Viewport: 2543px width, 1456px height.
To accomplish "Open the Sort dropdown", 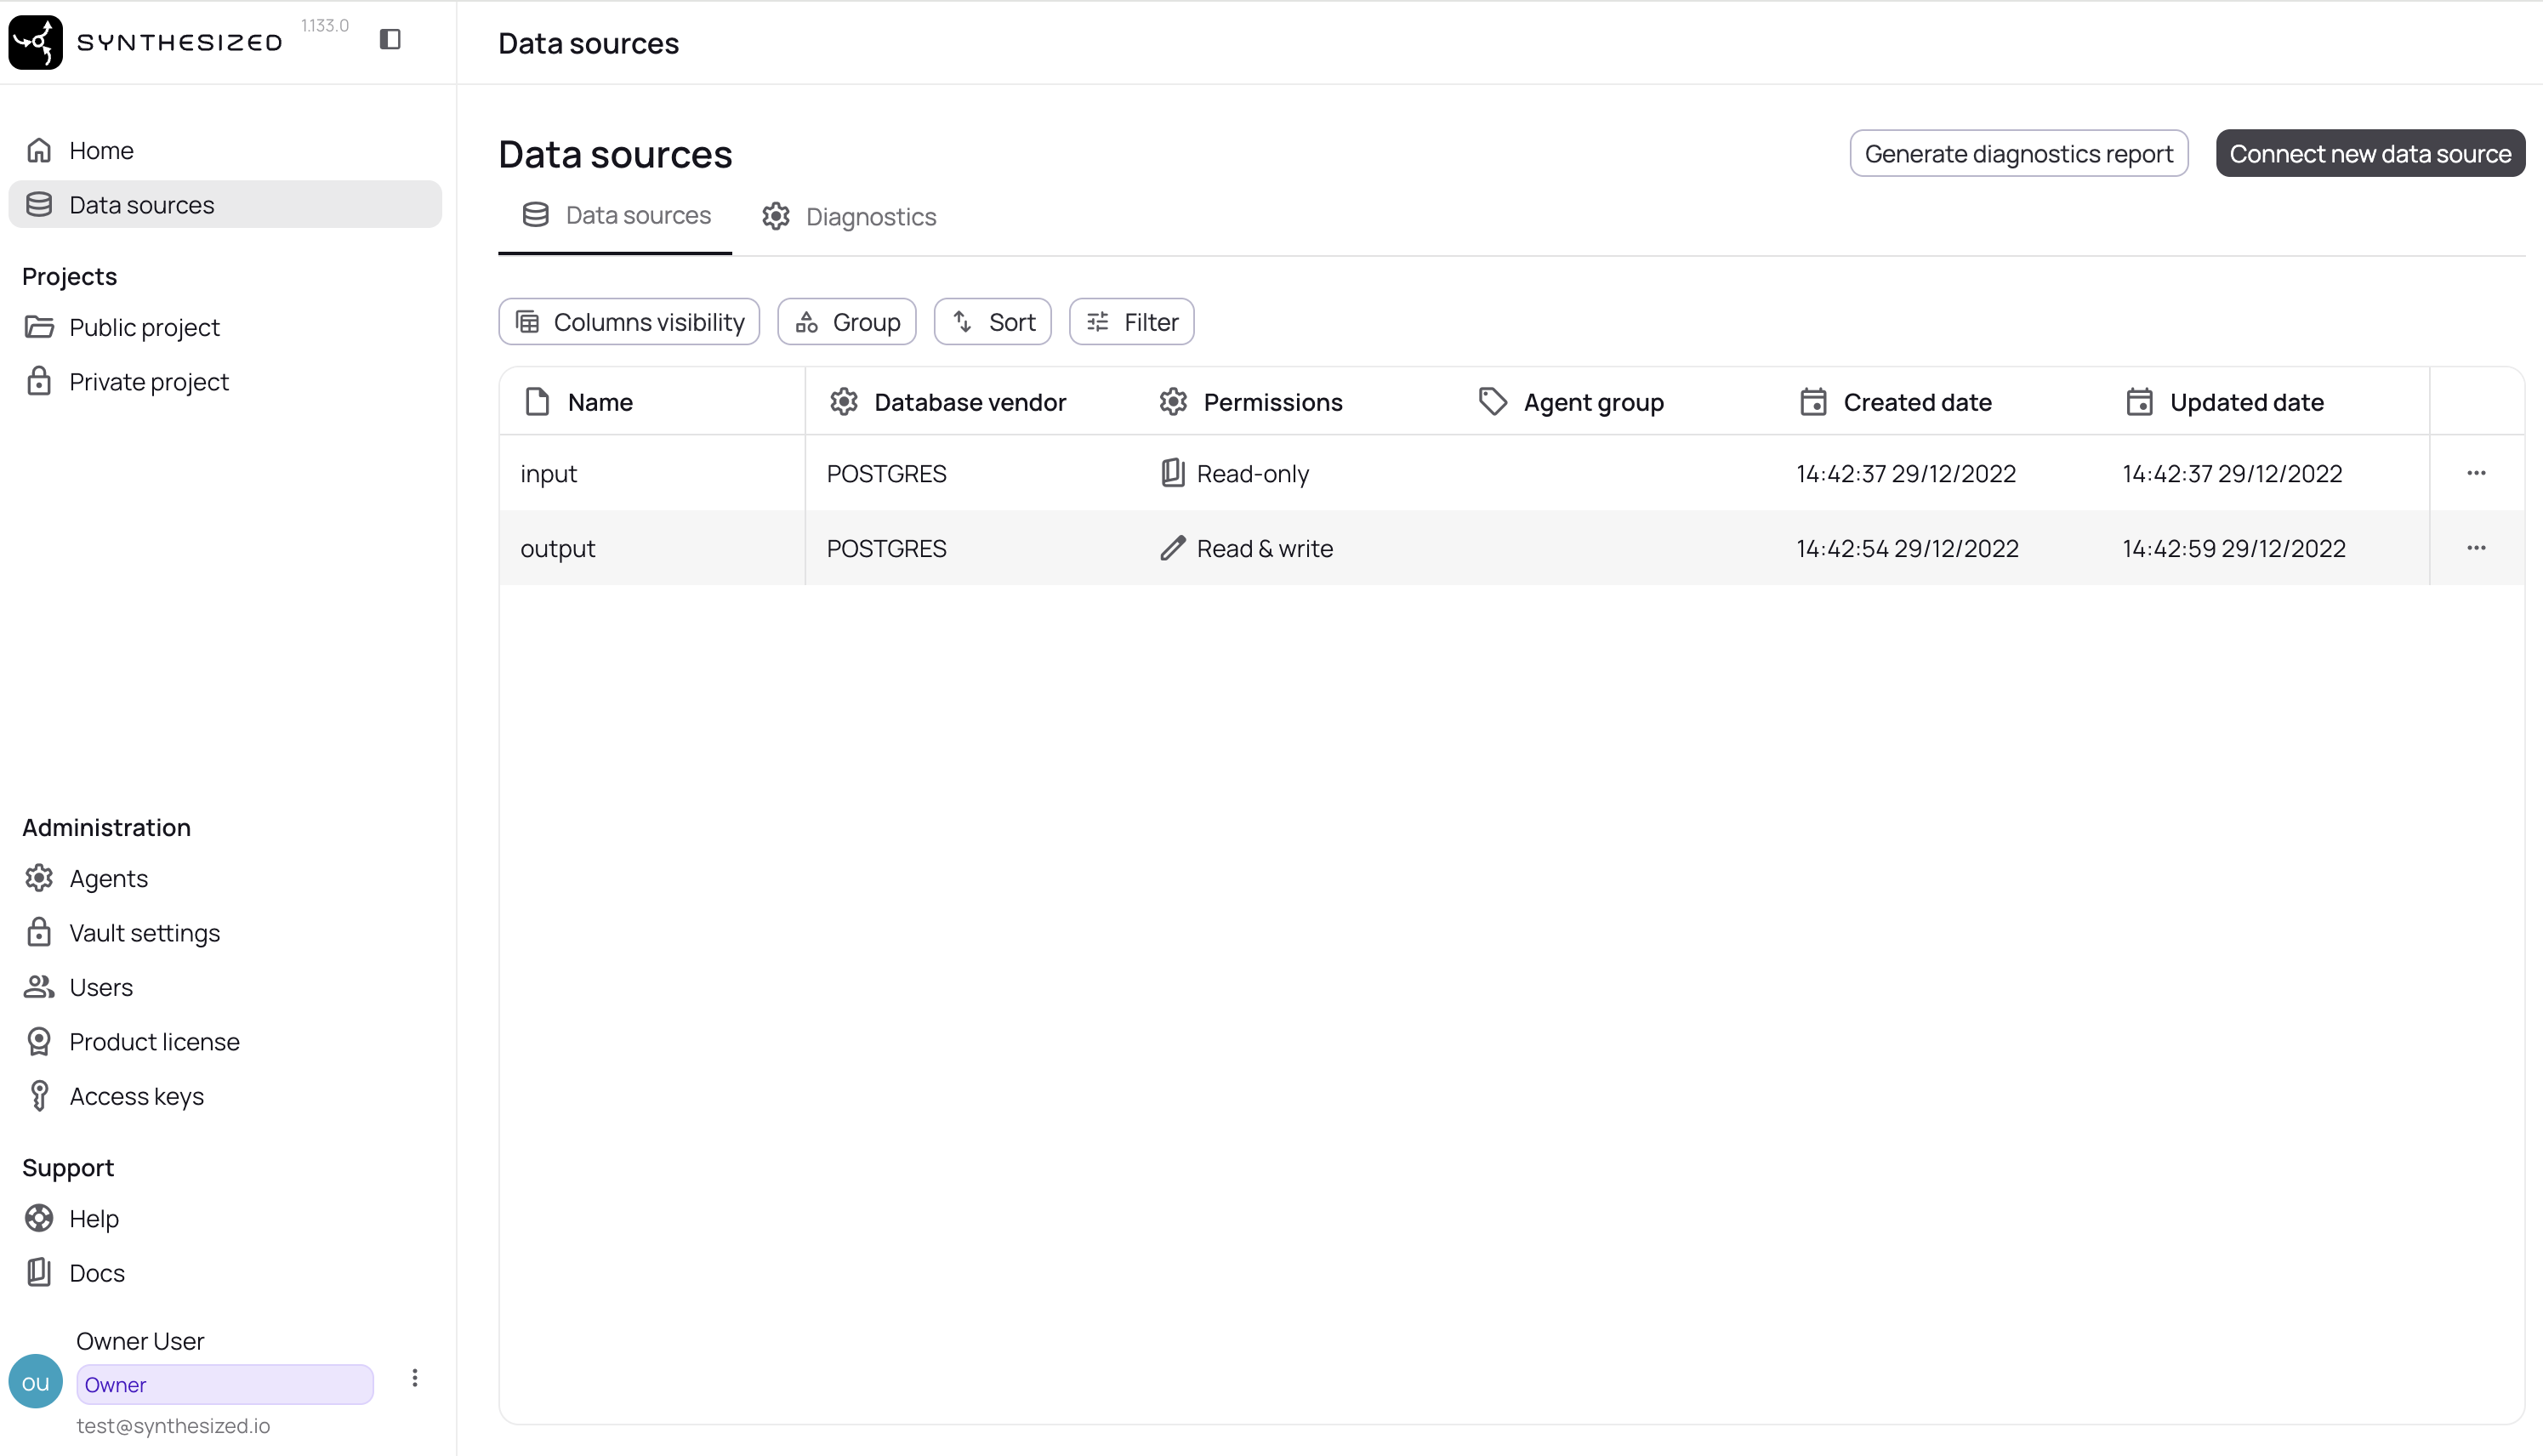I will (x=992, y=321).
